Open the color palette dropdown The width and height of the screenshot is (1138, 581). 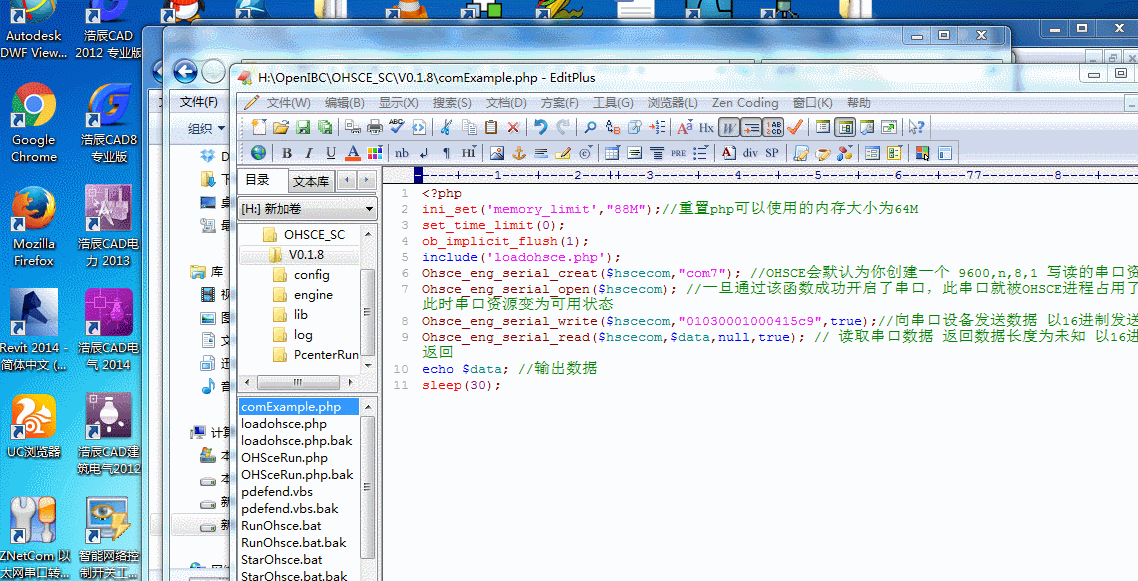(x=375, y=153)
